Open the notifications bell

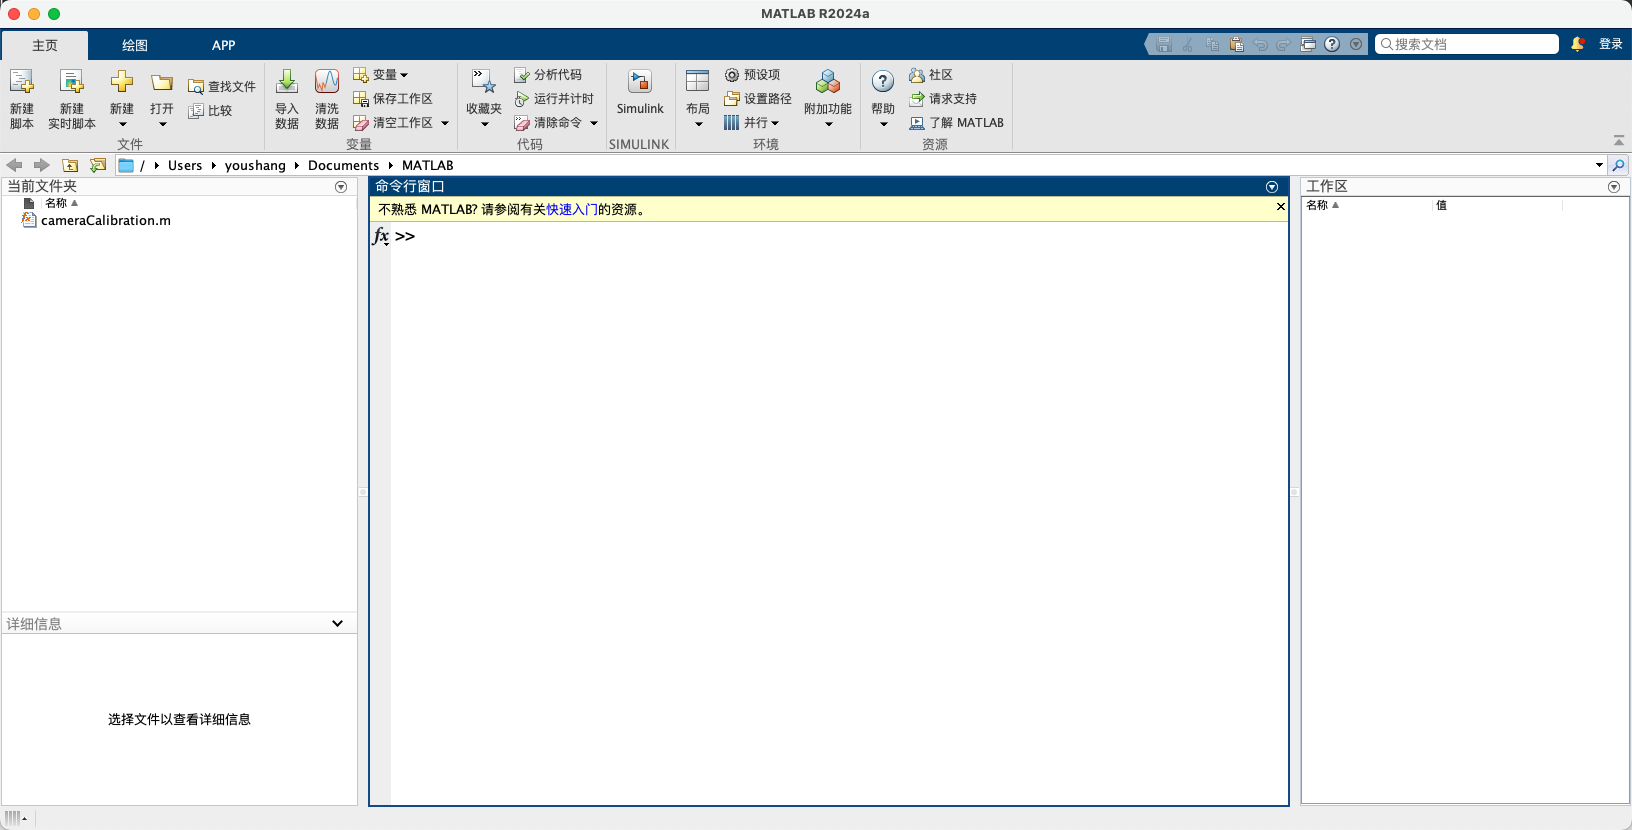click(1578, 44)
